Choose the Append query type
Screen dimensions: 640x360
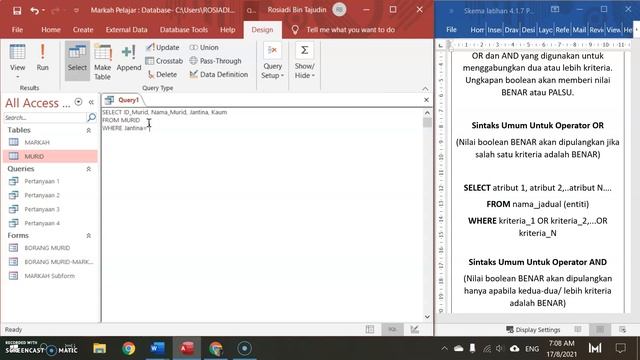[129, 58]
